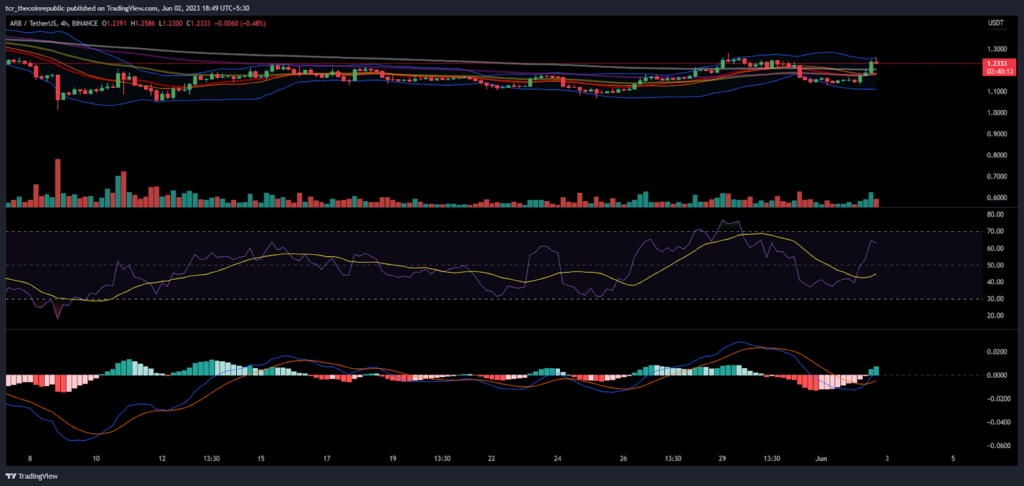Select the low value L1.2300
The width and height of the screenshot is (1024, 486).
click(172, 23)
